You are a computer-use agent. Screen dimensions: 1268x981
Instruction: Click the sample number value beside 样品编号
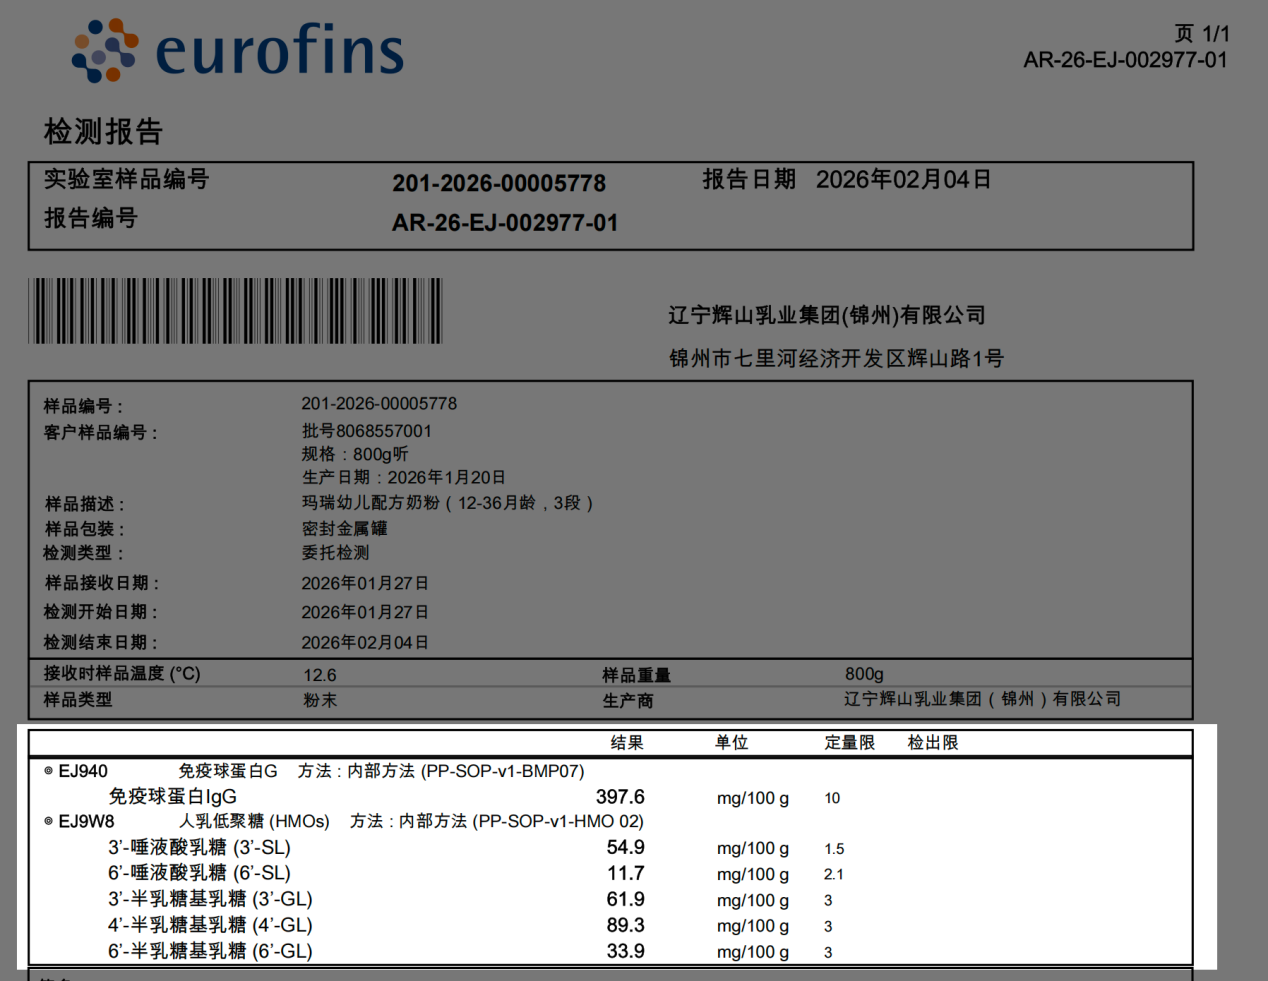(379, 404)
